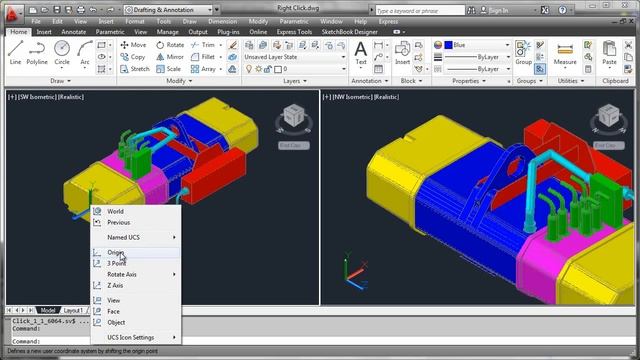Open UCS Icon Settings submenu
Image resolution: width=640 pixels, height=360 pixels.
point(136,338)
